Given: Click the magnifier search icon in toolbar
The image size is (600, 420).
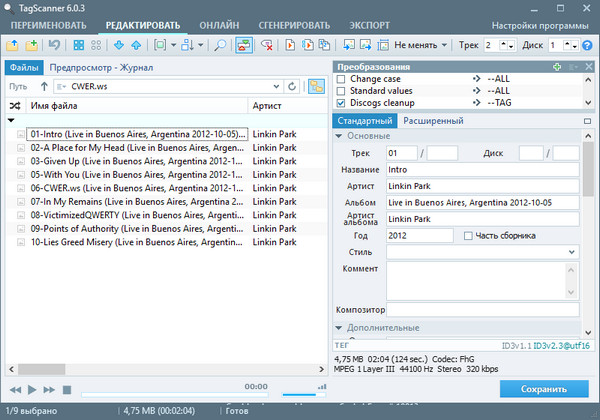Looking at the screenshot, I should 220,45.
